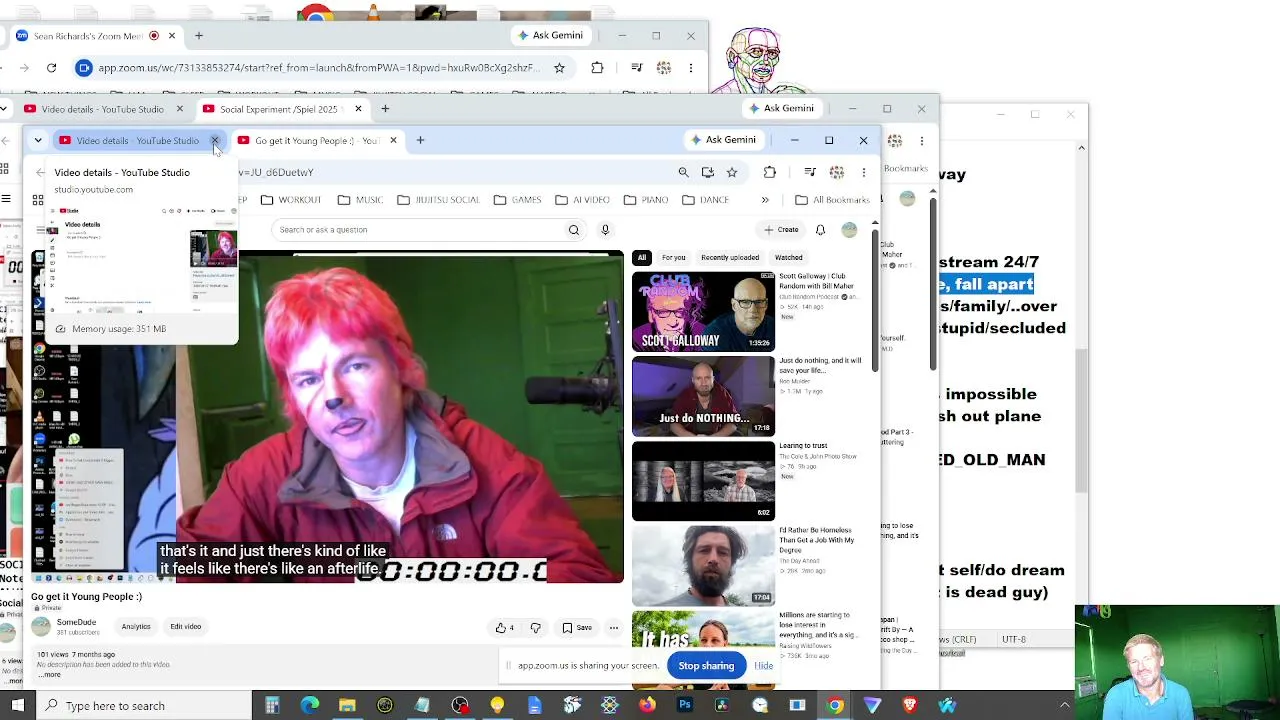Open Firefox from the taskbar
The image size is (1280, 720).
point(647,706)
